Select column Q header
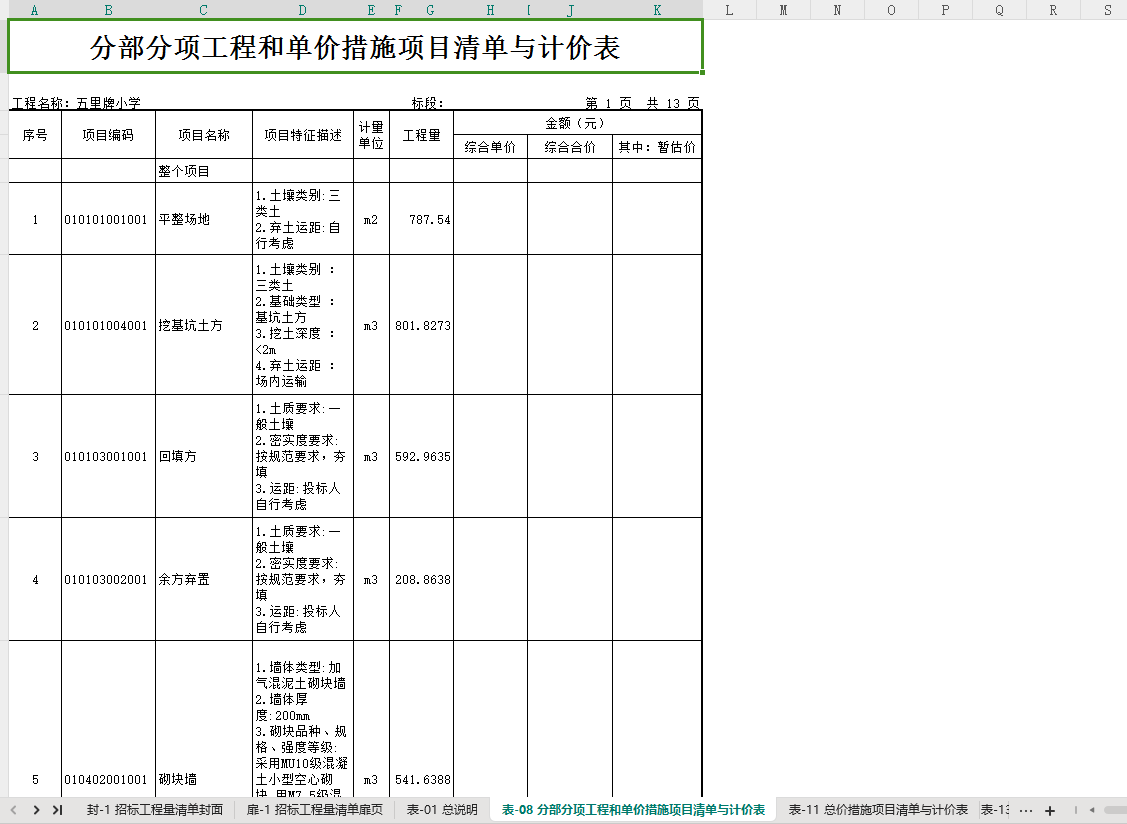 999,10
